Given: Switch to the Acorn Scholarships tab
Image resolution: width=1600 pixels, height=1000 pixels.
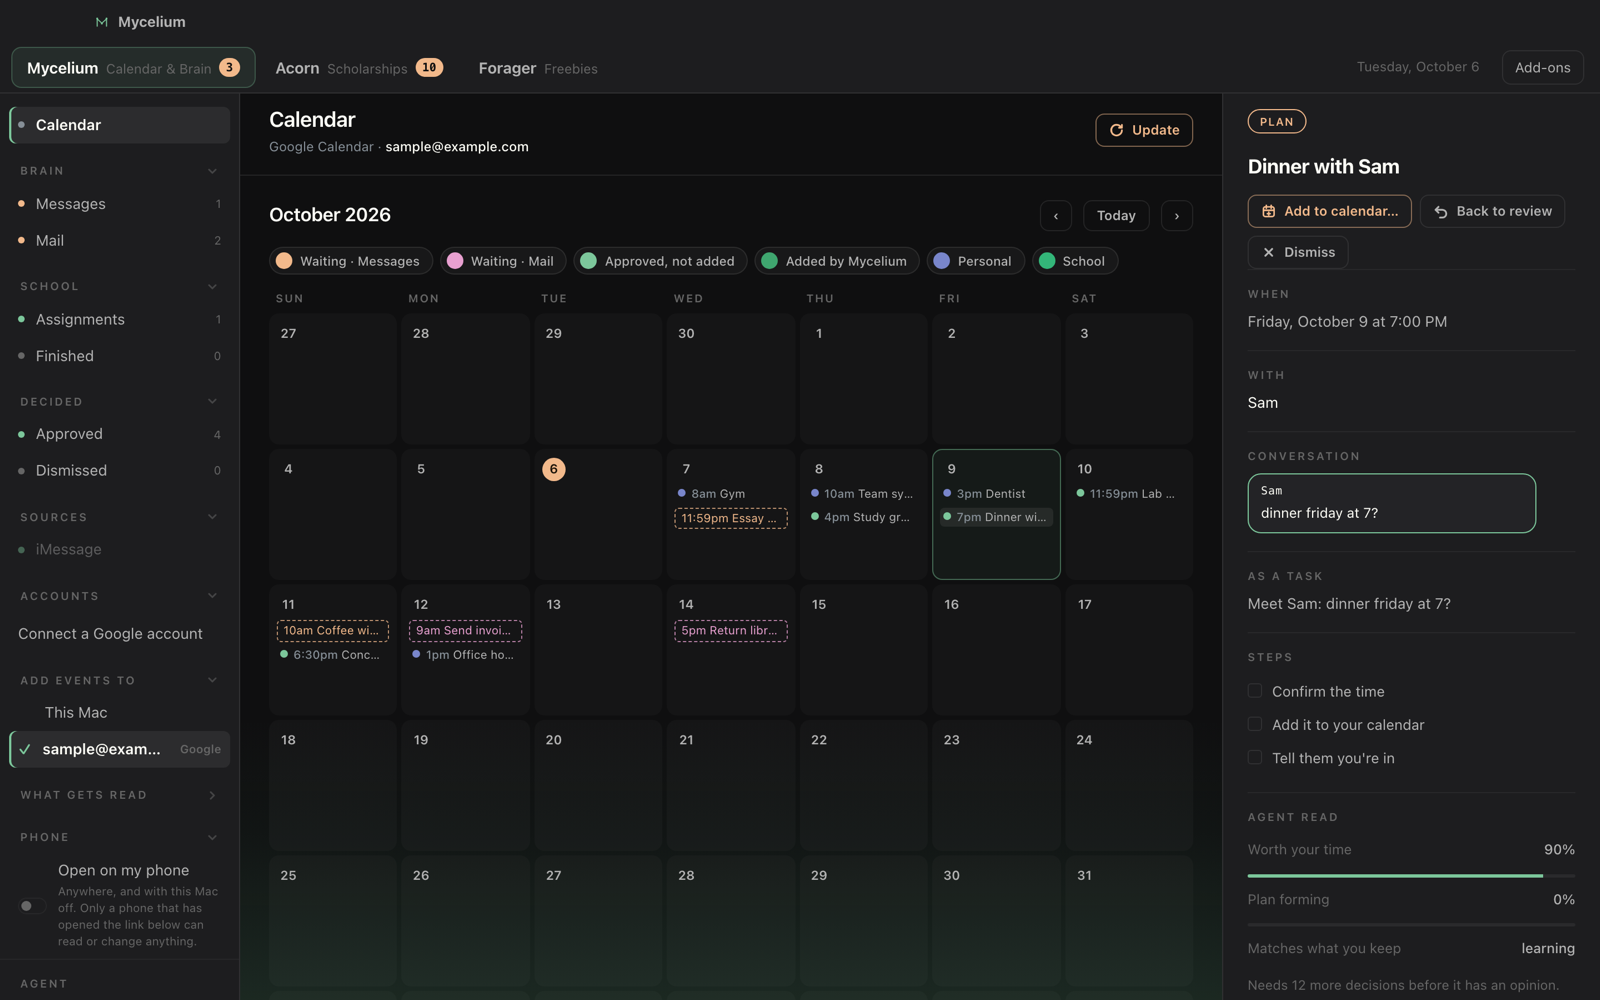Looking at the screenshot, I should click(359, 68).
